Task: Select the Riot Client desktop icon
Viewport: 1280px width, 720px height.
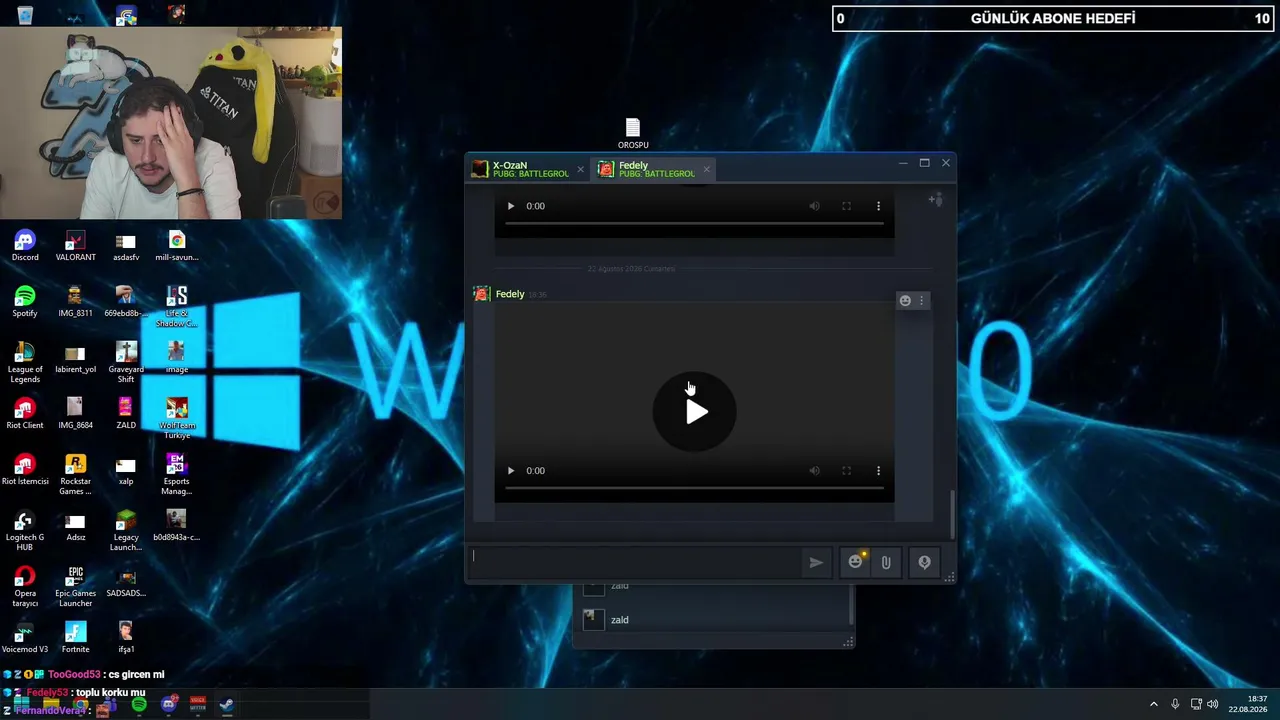Action: point(25,414)
